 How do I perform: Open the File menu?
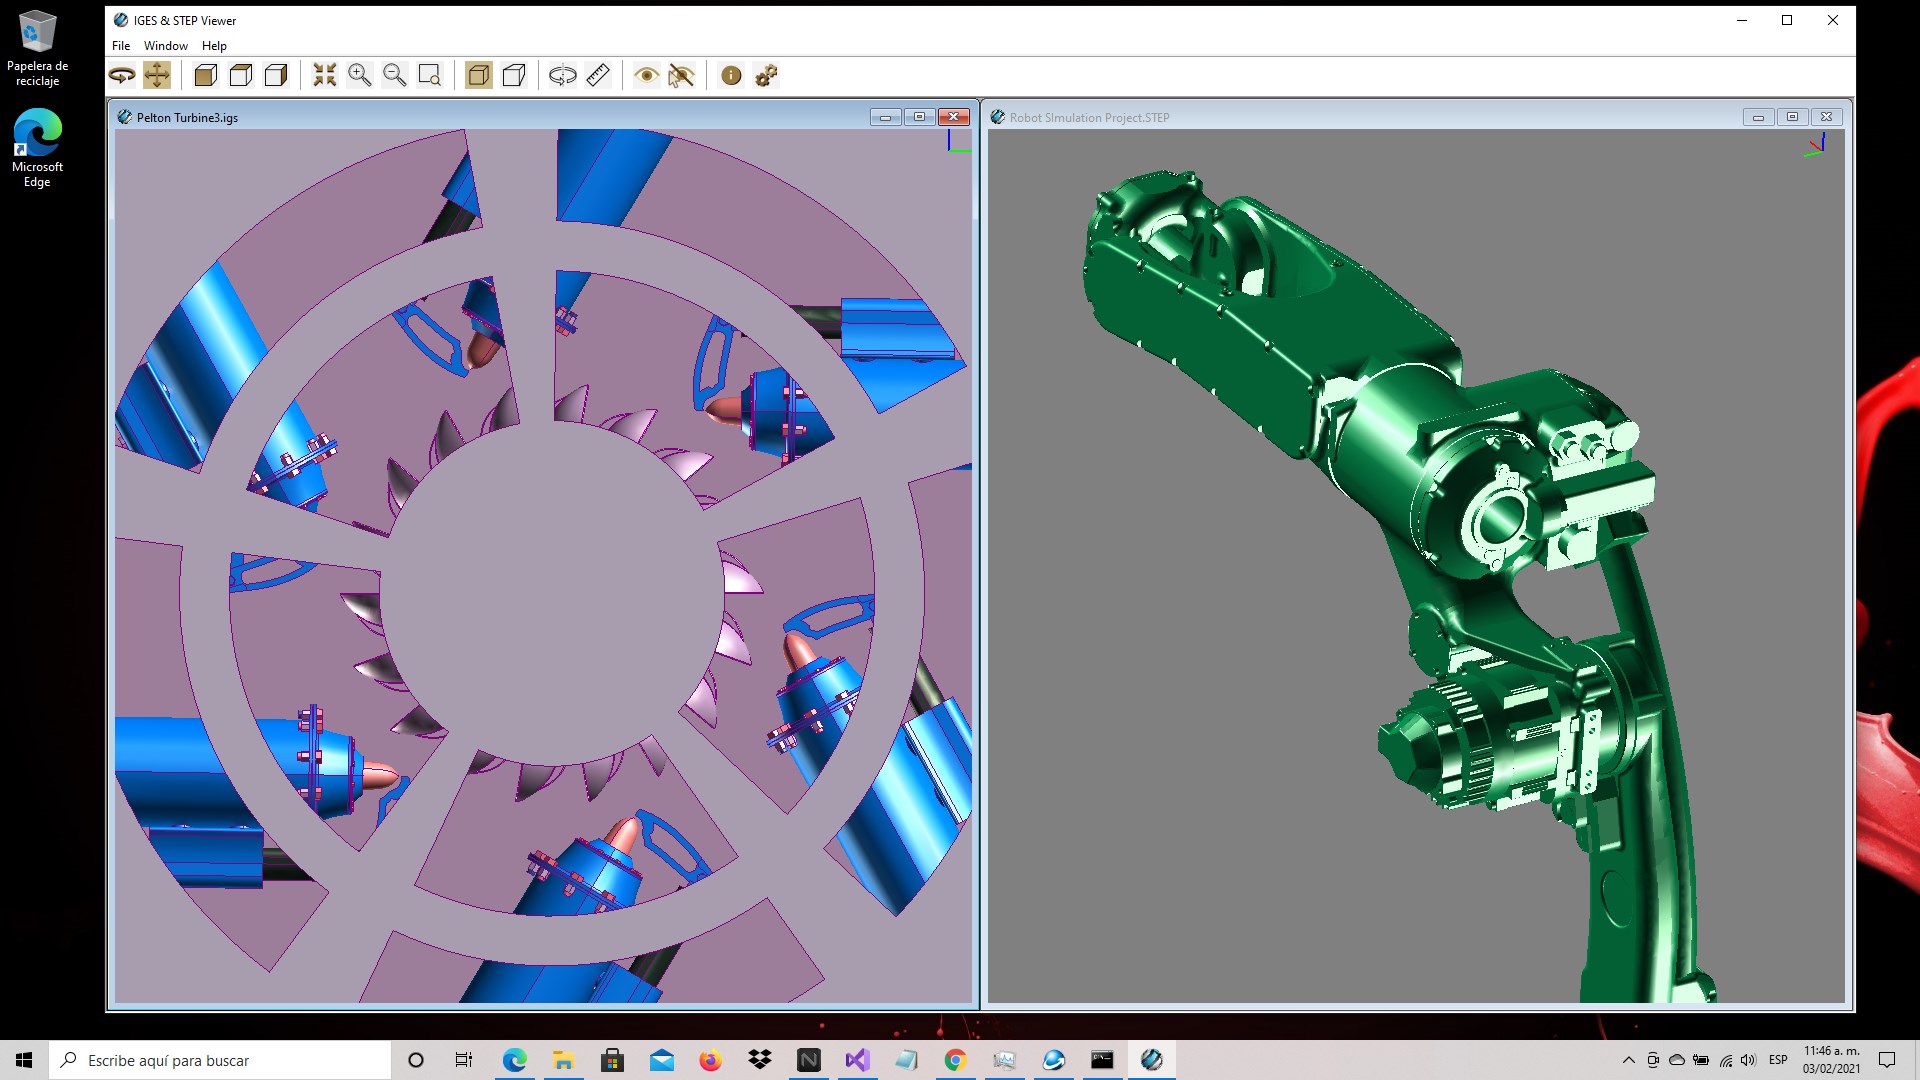(x=121, y=46)
